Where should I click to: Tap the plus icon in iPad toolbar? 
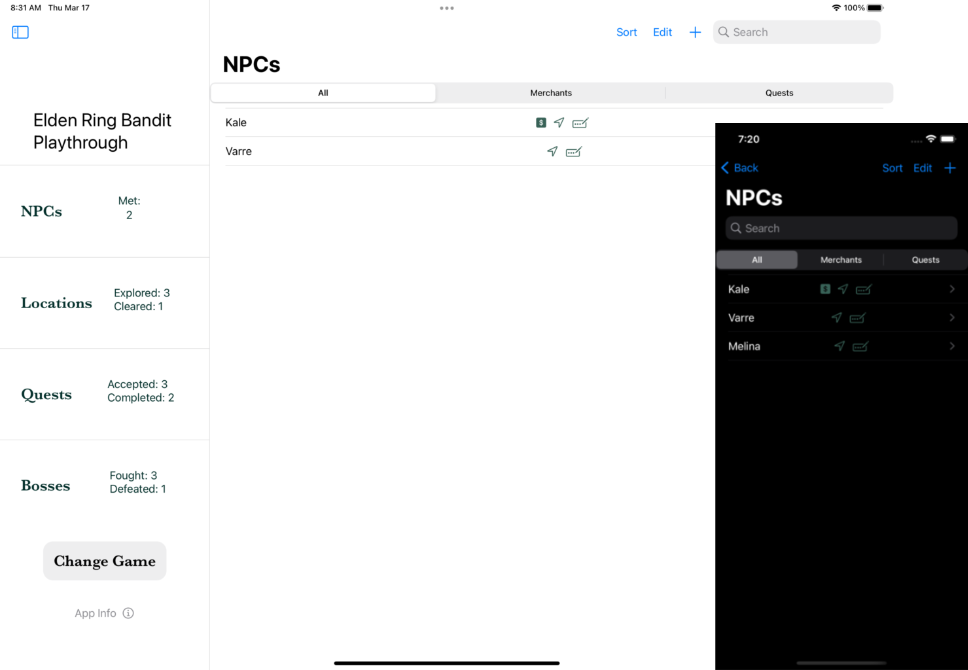[695, 32]
